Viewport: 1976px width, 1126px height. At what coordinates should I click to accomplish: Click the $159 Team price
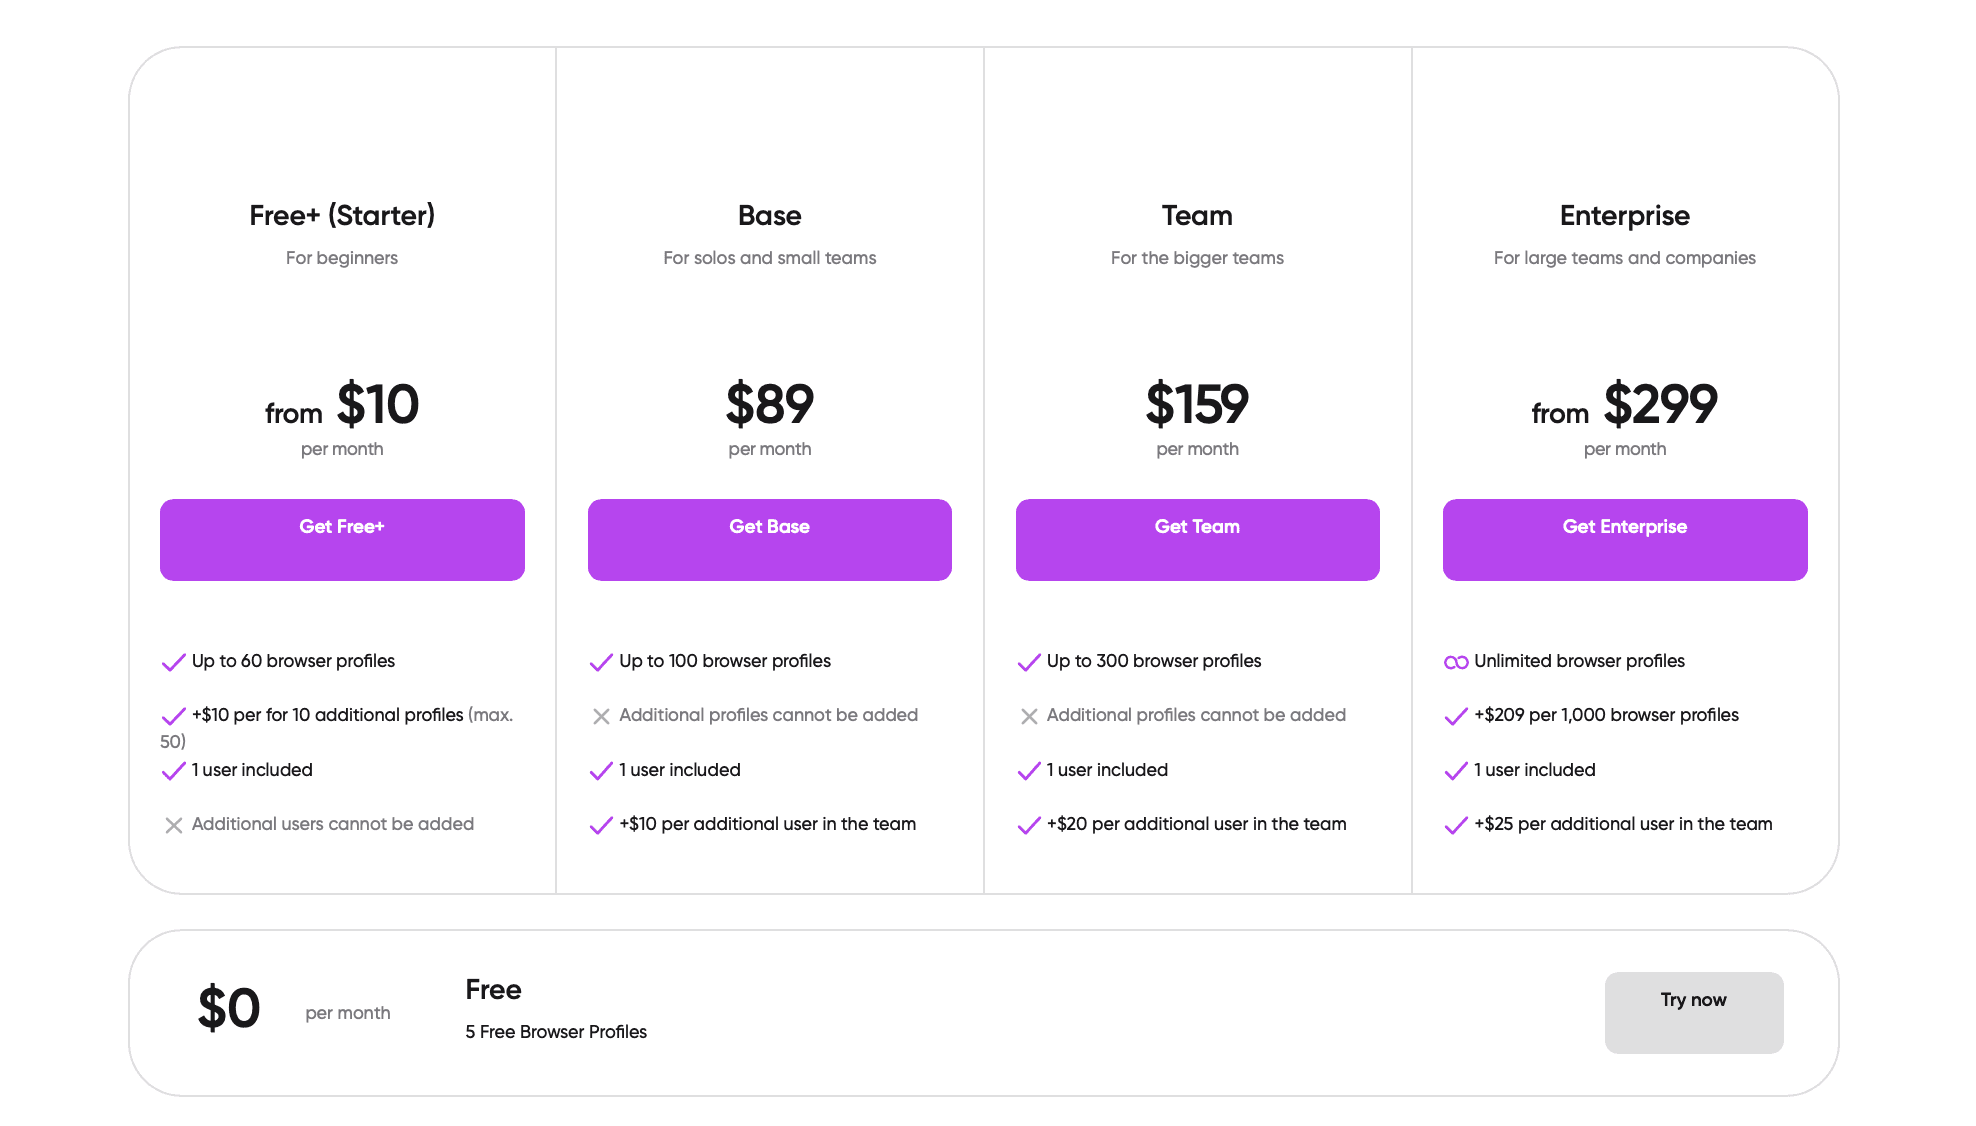[x=1197, y=404]
